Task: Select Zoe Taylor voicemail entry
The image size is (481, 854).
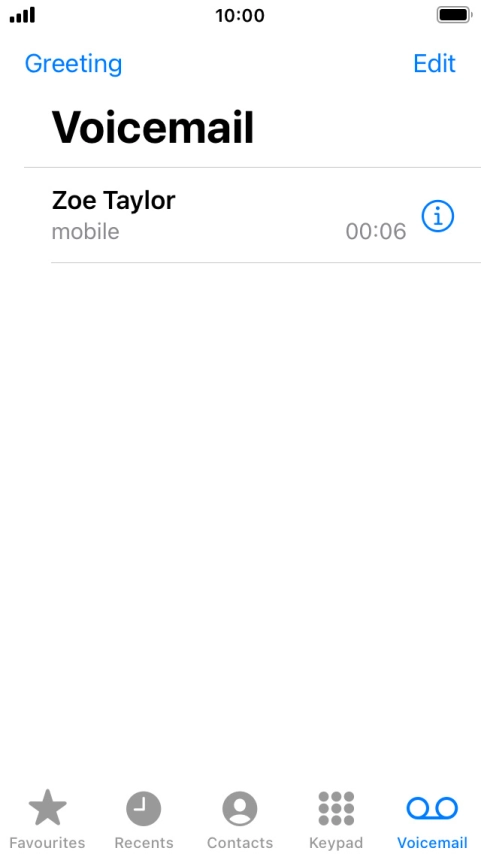Action: tap(253, 215)
